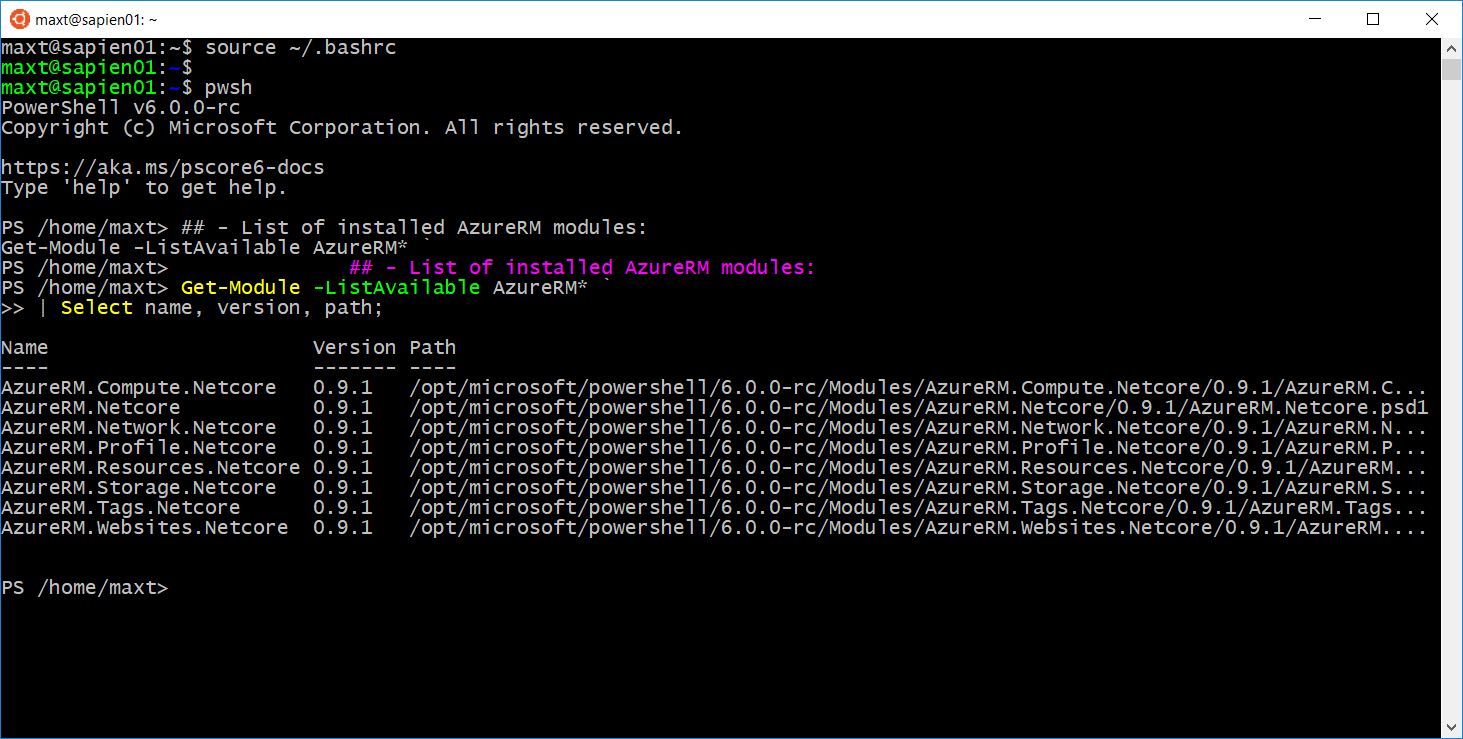
Task: Click the 'AzureRM.Netcore' module name
Action: click(x=91, y=408)
